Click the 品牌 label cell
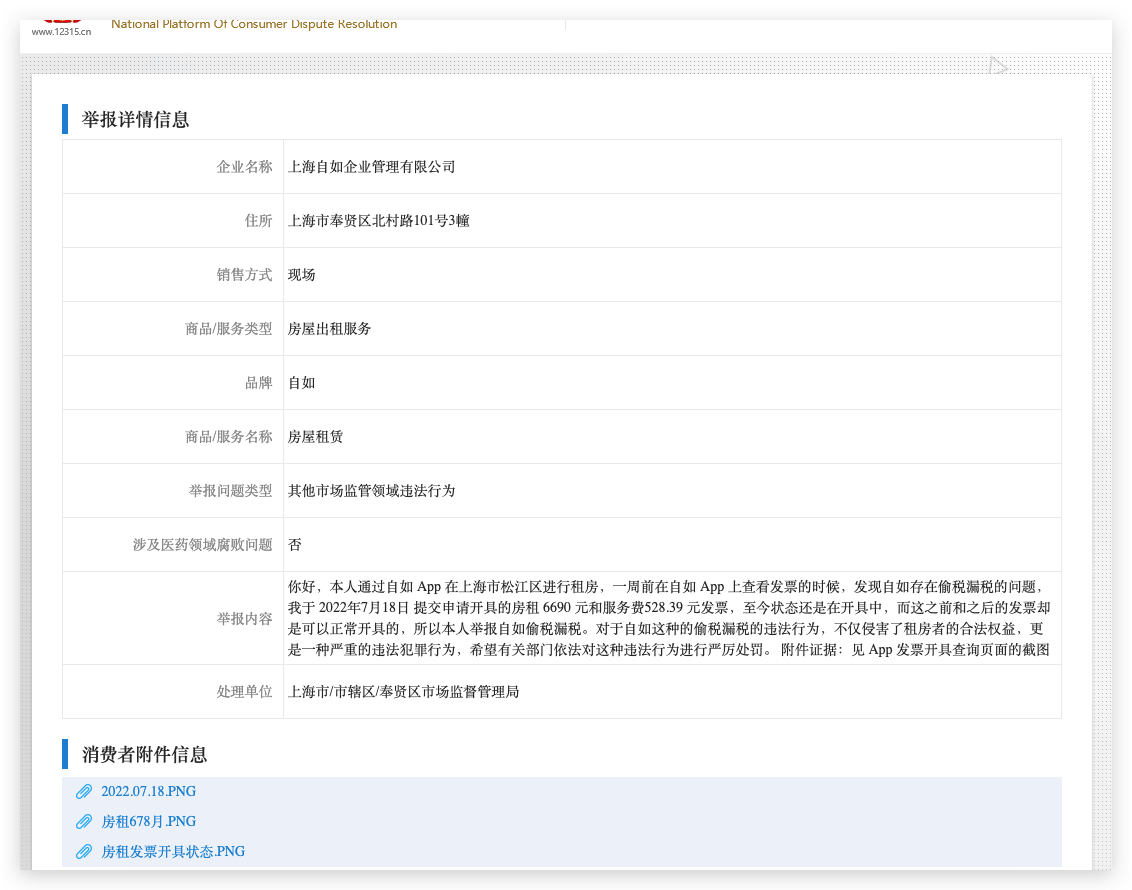Viewport: 1132px width, 890px height. coord(173,383)
